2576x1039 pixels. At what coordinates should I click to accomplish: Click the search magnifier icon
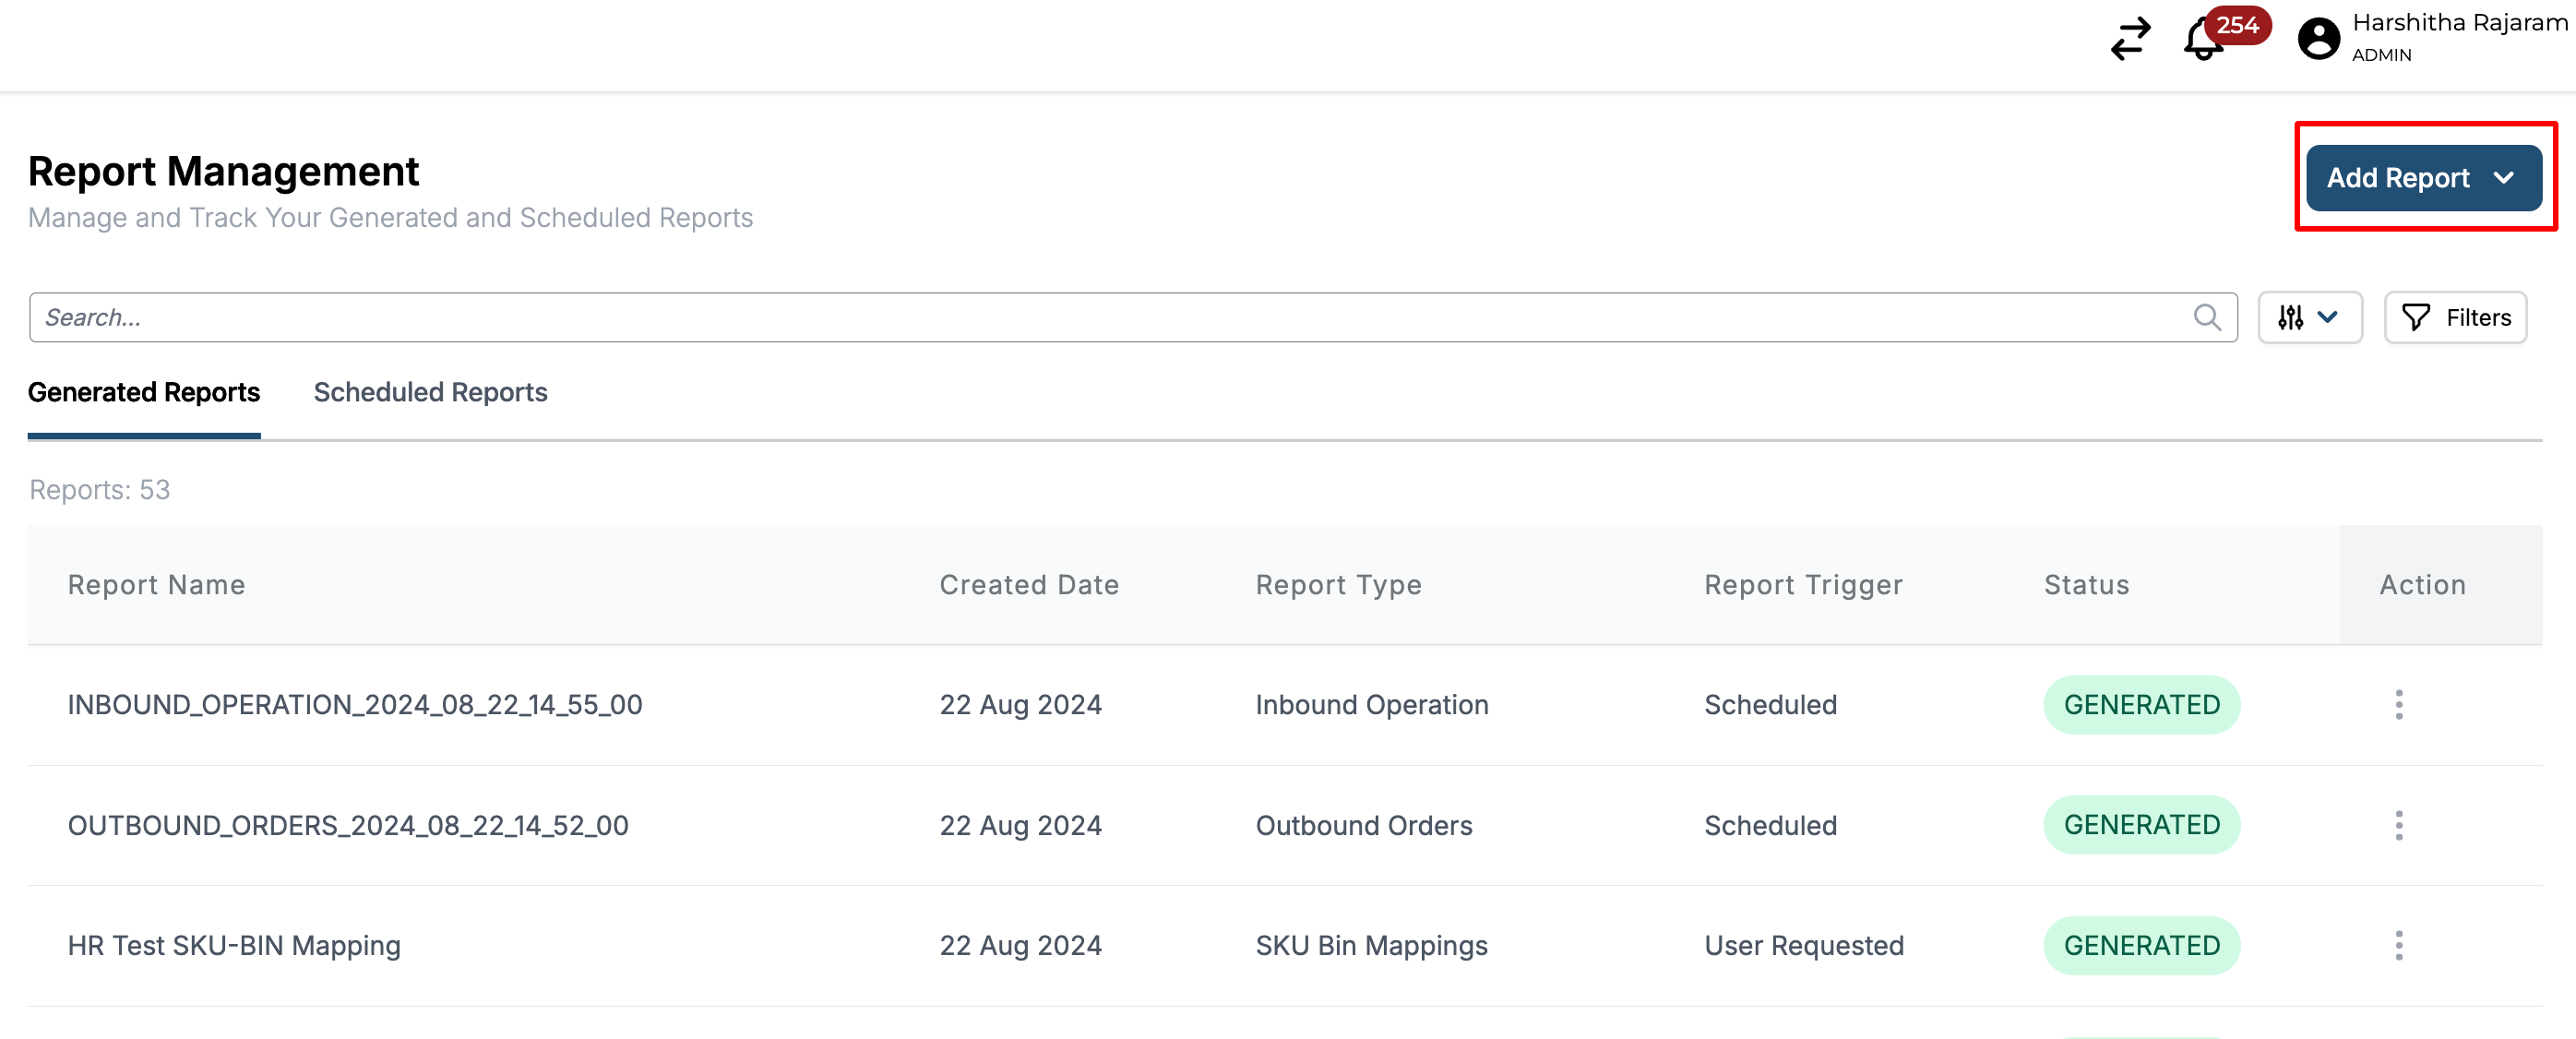tap(2207, 317)
